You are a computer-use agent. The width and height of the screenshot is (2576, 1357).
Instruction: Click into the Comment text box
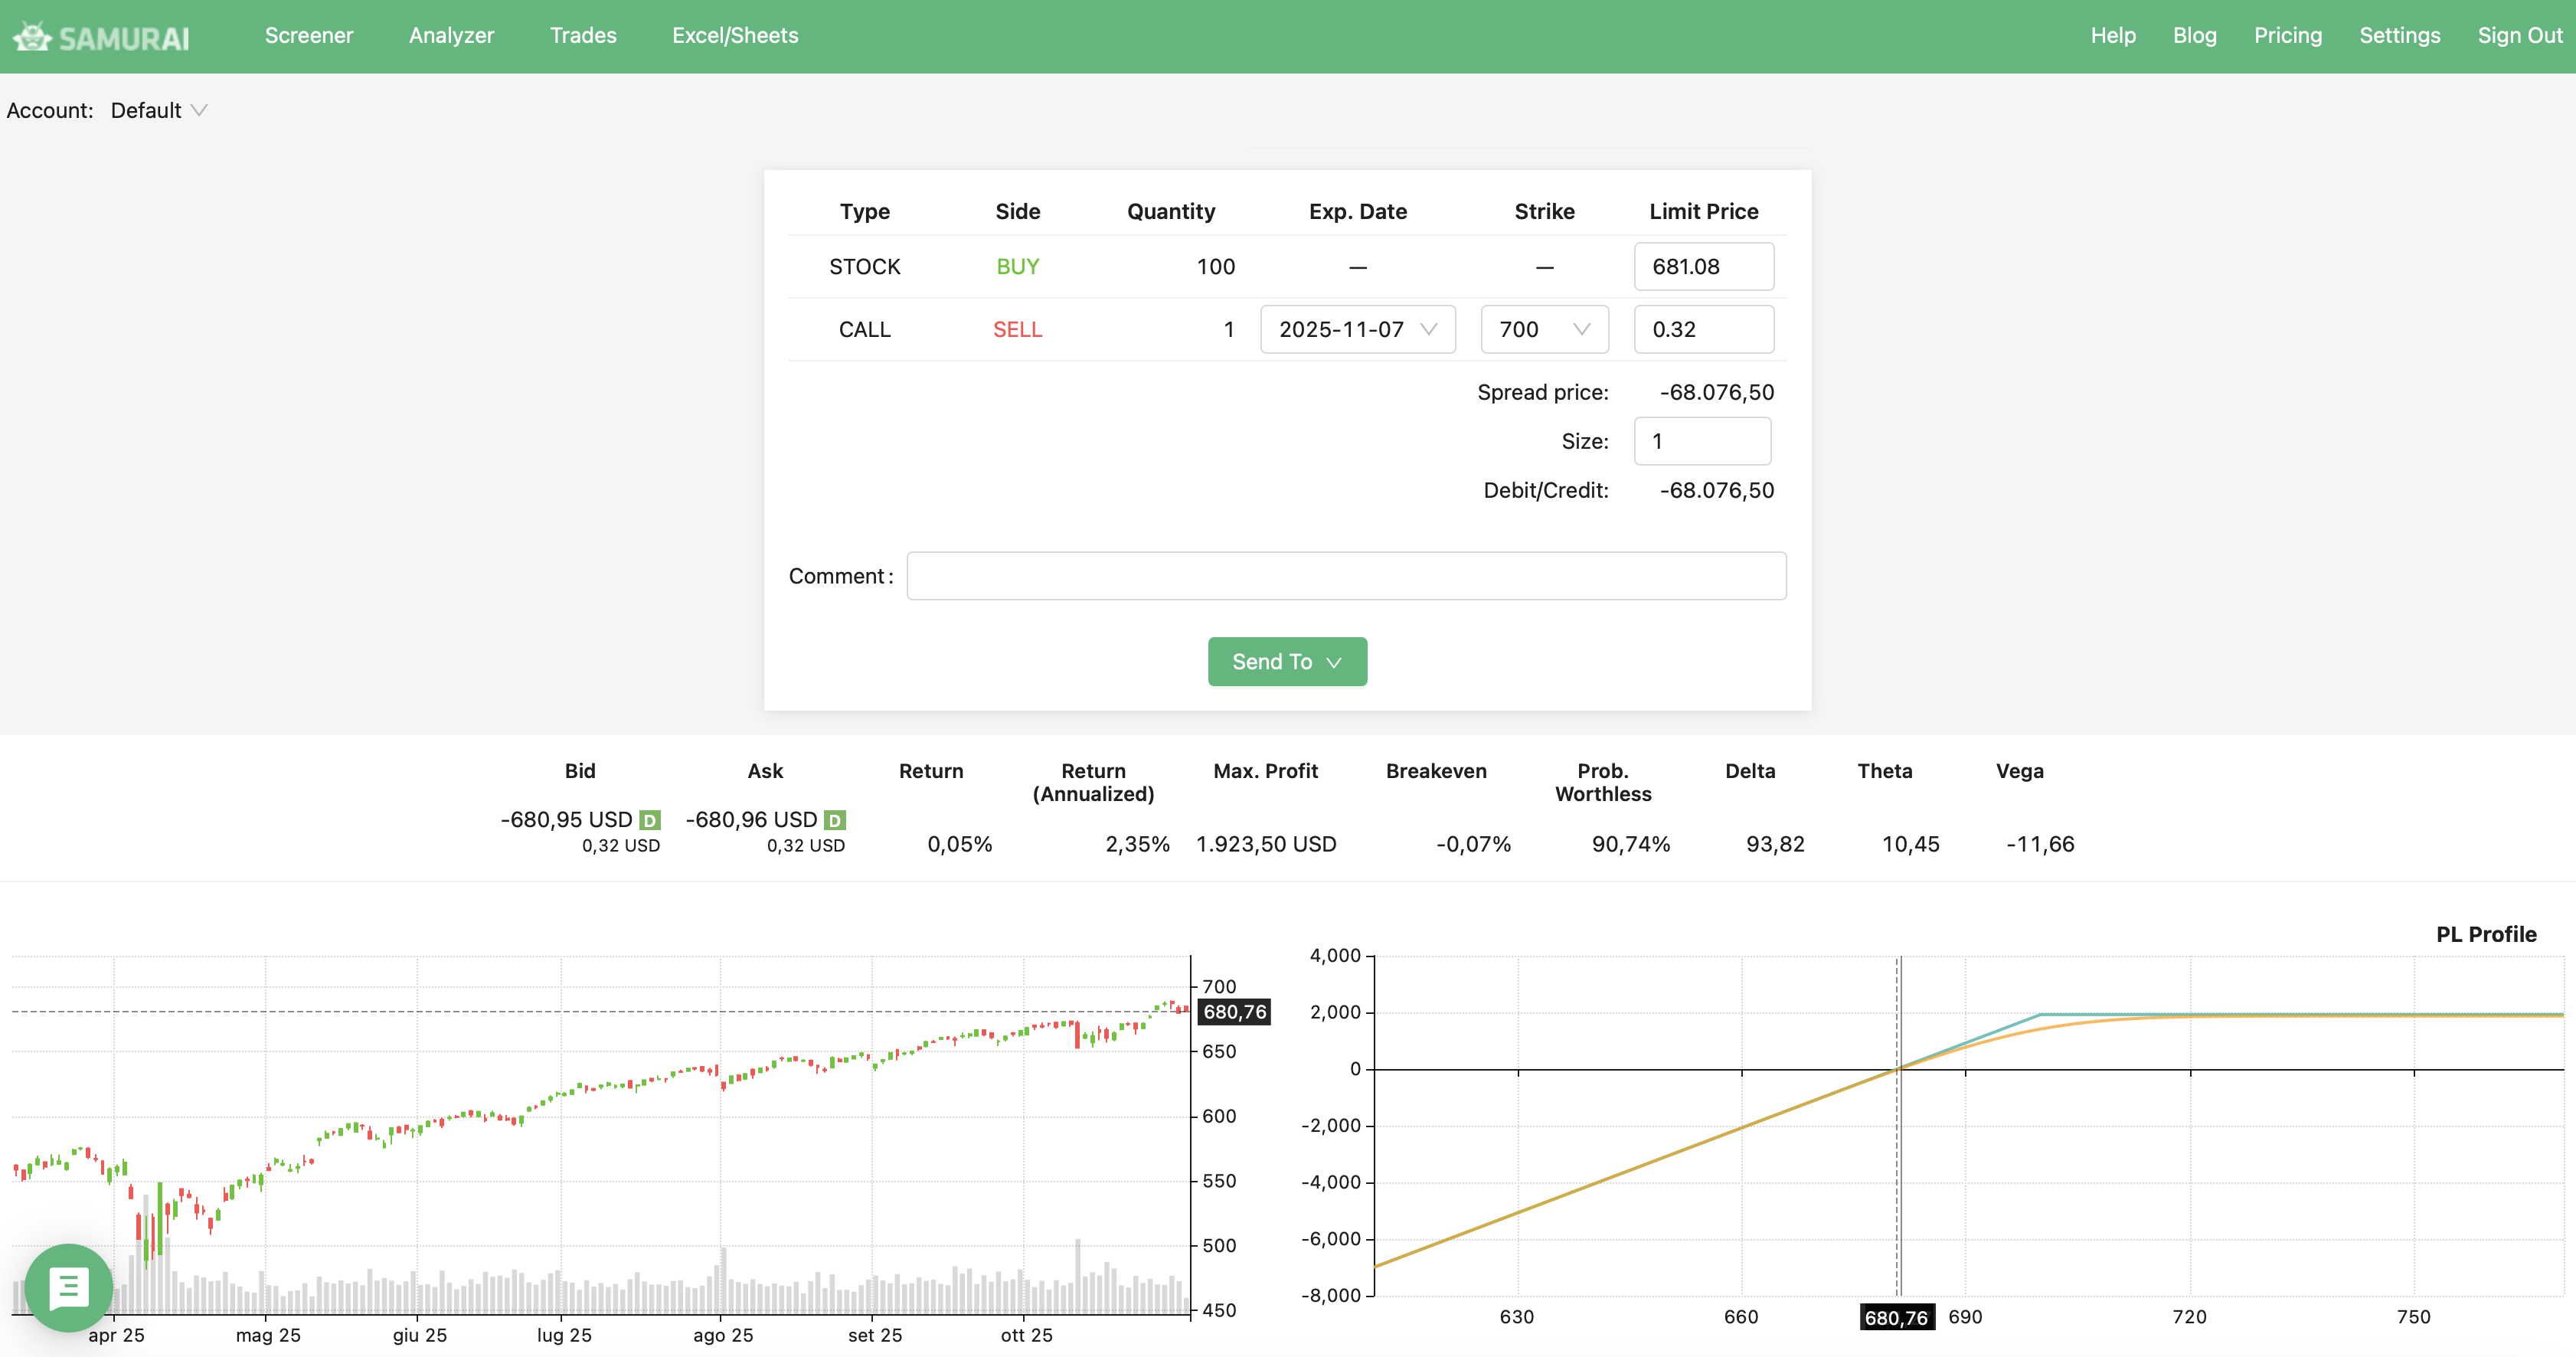click(1345, 576)
